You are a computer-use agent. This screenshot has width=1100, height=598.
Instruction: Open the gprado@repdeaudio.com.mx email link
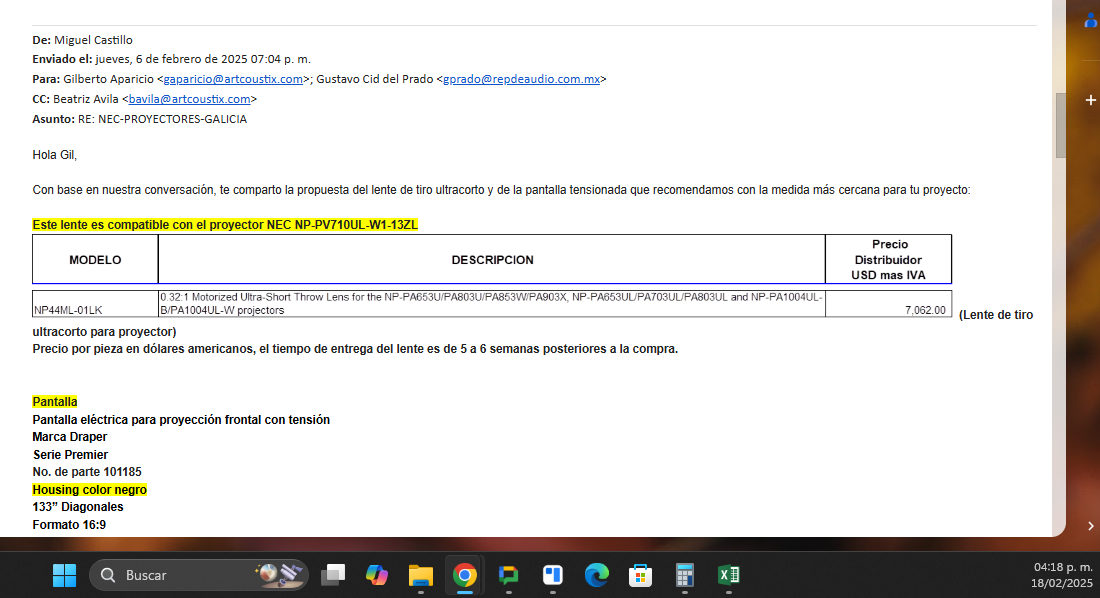[521, 79]
